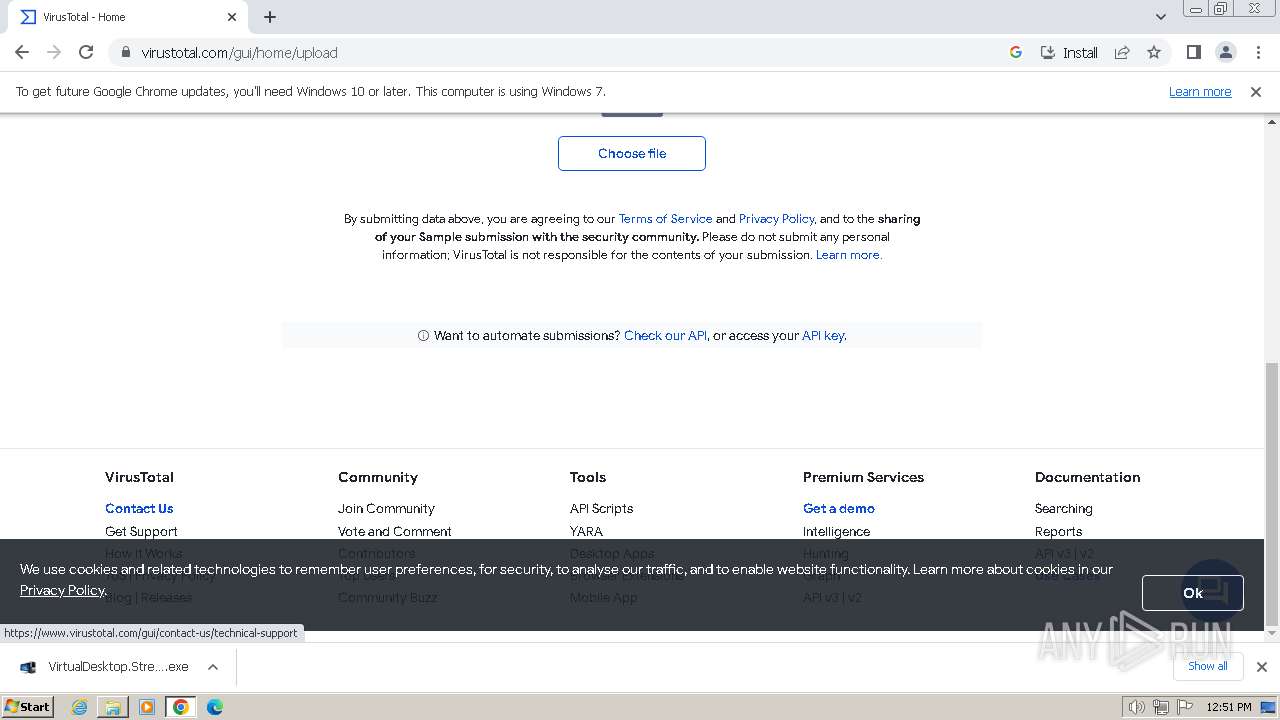
Task: Open Google icon in address bar
Action: [x=1016, y=52]
